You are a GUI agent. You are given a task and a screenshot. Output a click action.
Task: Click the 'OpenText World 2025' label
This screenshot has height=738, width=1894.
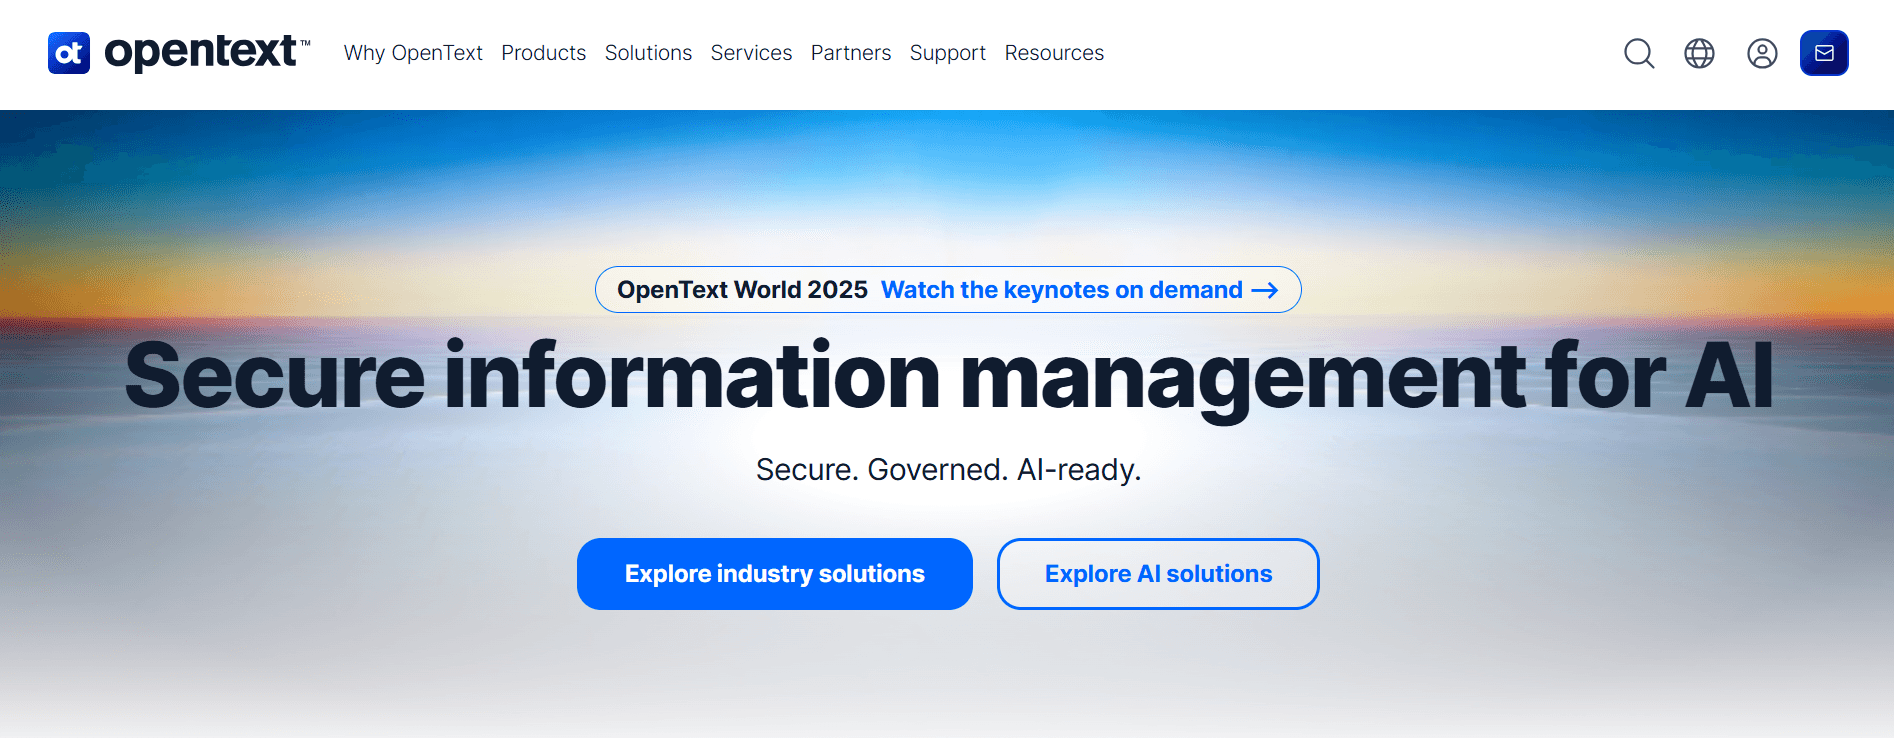[x=742, y=290]
